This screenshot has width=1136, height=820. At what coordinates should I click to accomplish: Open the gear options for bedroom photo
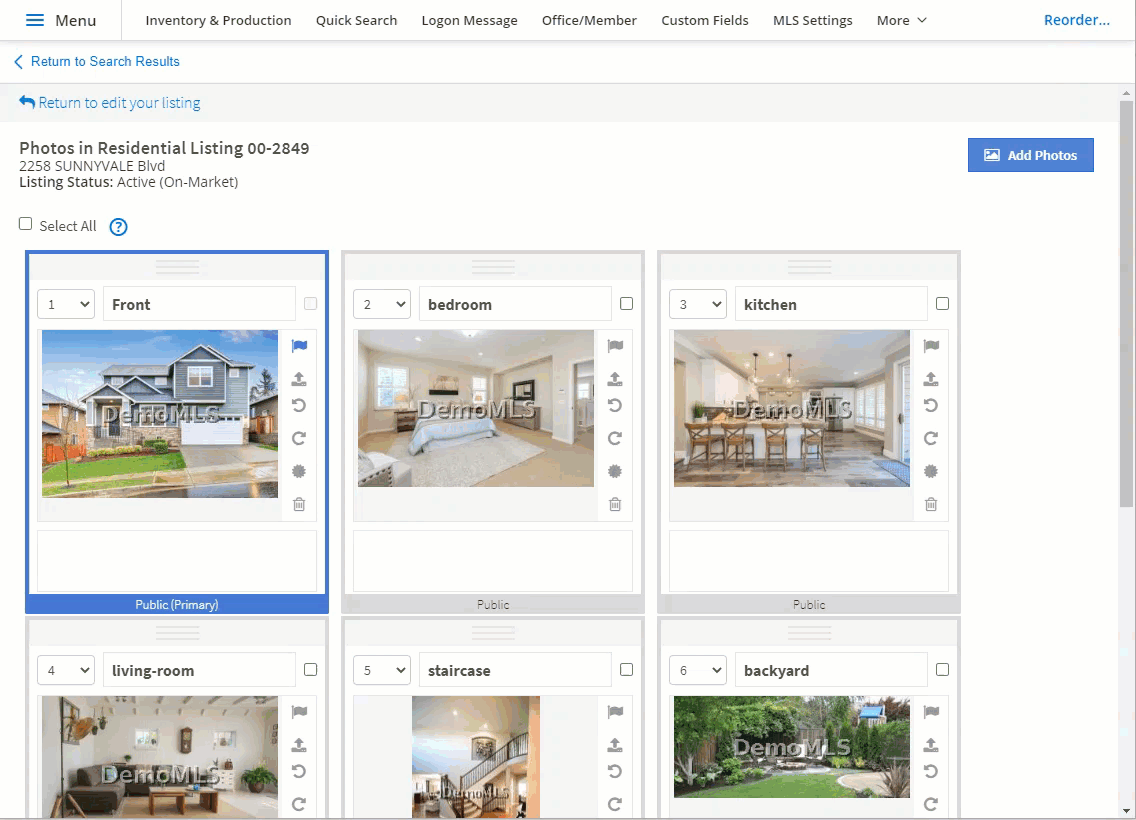(615, 472)
